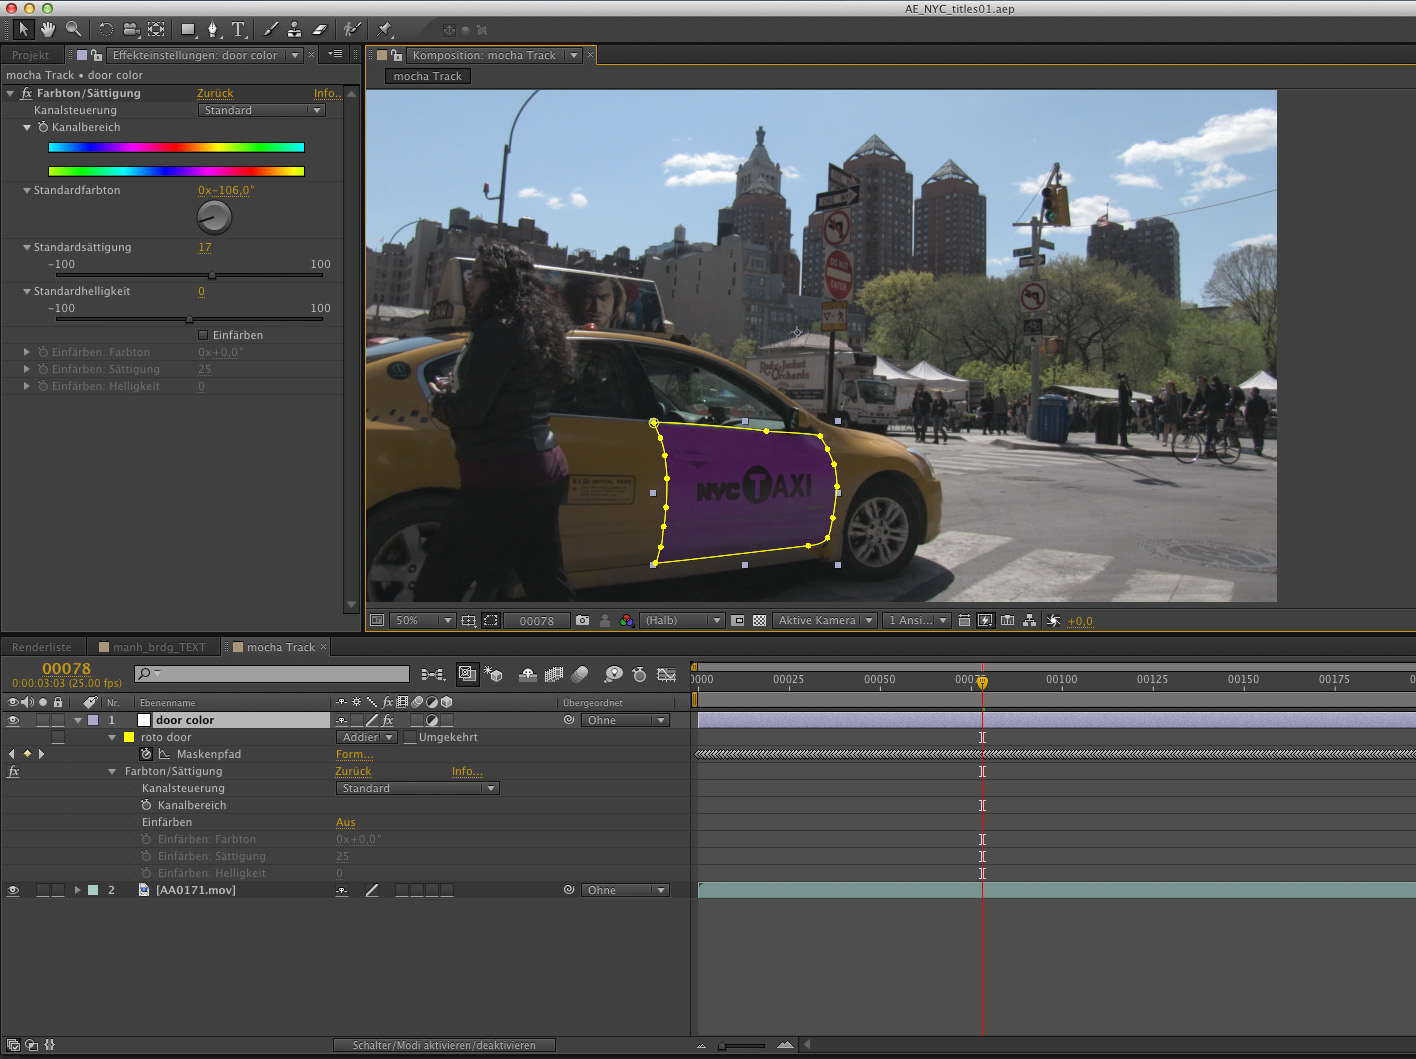Pick the Clone Stamp tool

(294, 29)
